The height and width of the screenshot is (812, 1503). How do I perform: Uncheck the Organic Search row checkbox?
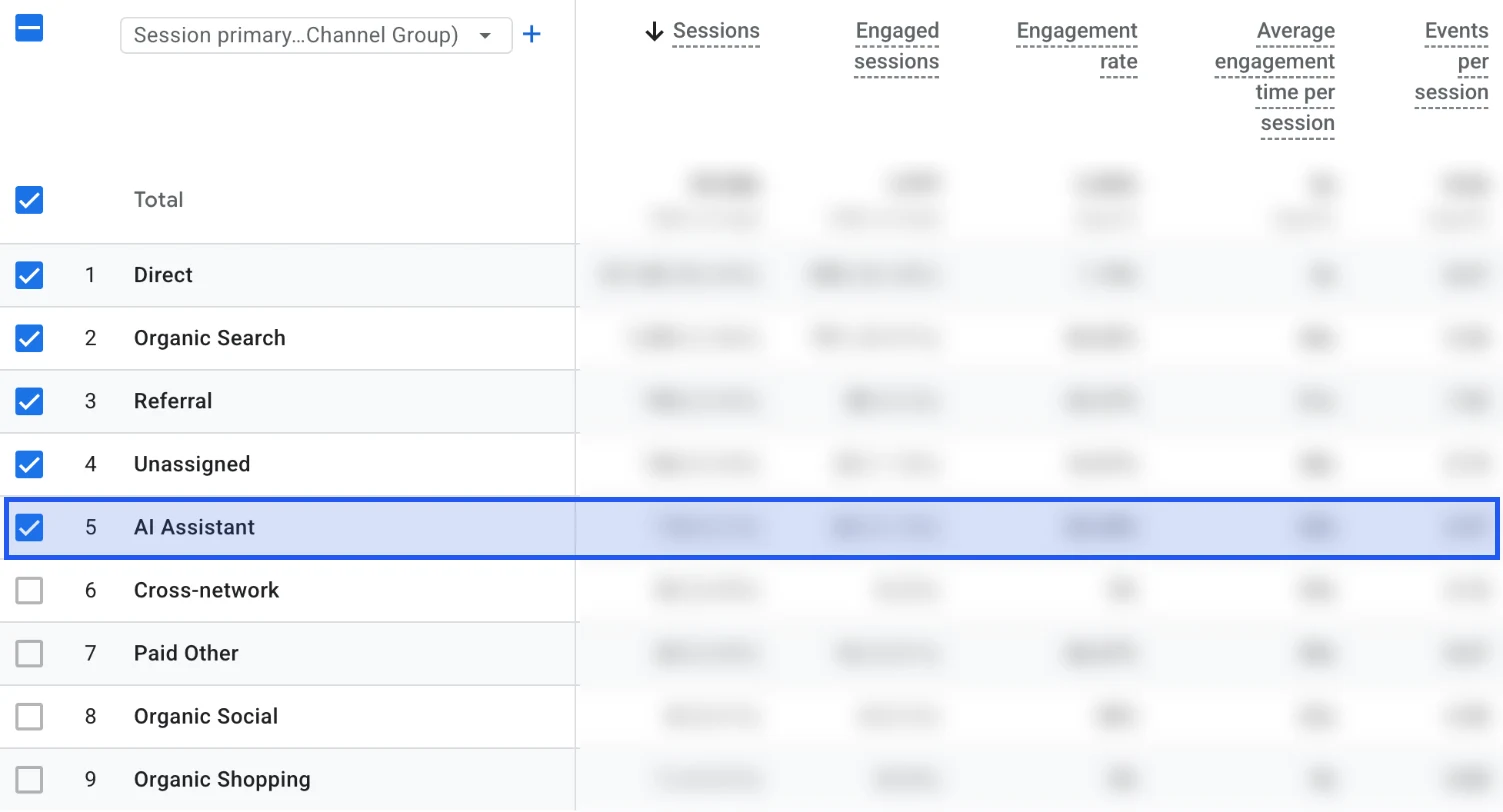click(x=30, y=338)
